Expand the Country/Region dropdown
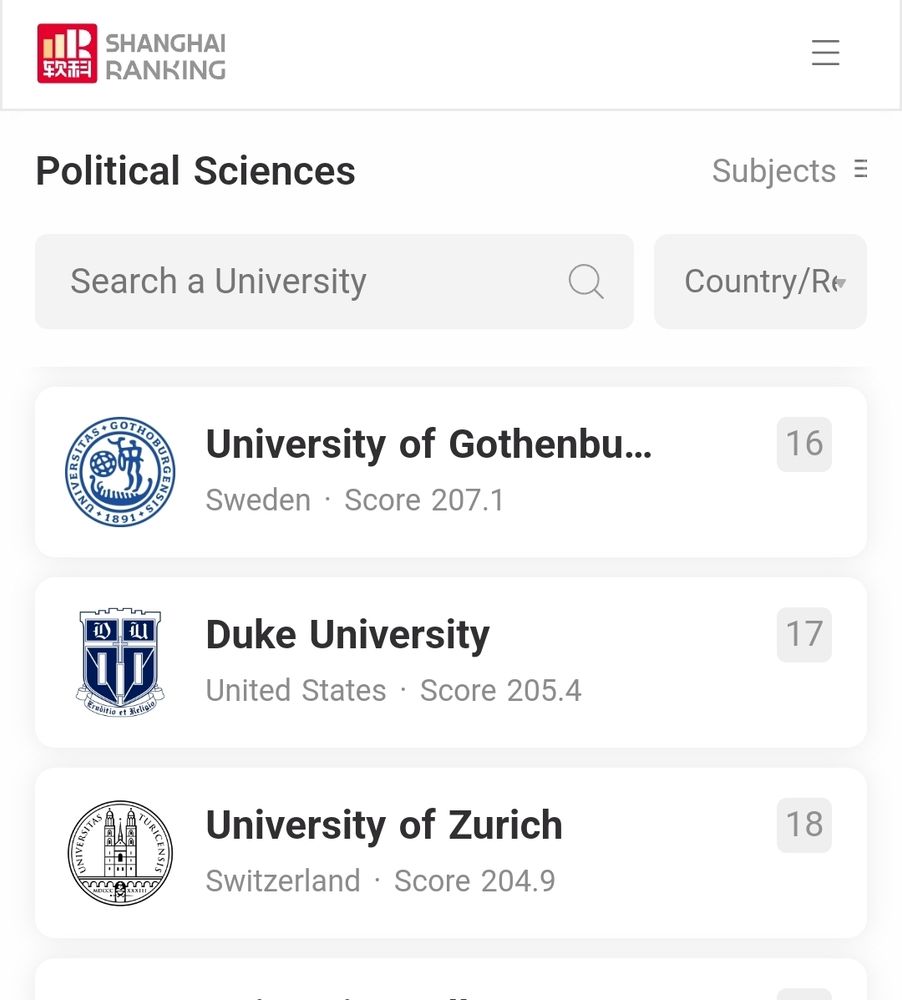The height and width of the screenshot is (1000, 902). (x=760, y=281)
